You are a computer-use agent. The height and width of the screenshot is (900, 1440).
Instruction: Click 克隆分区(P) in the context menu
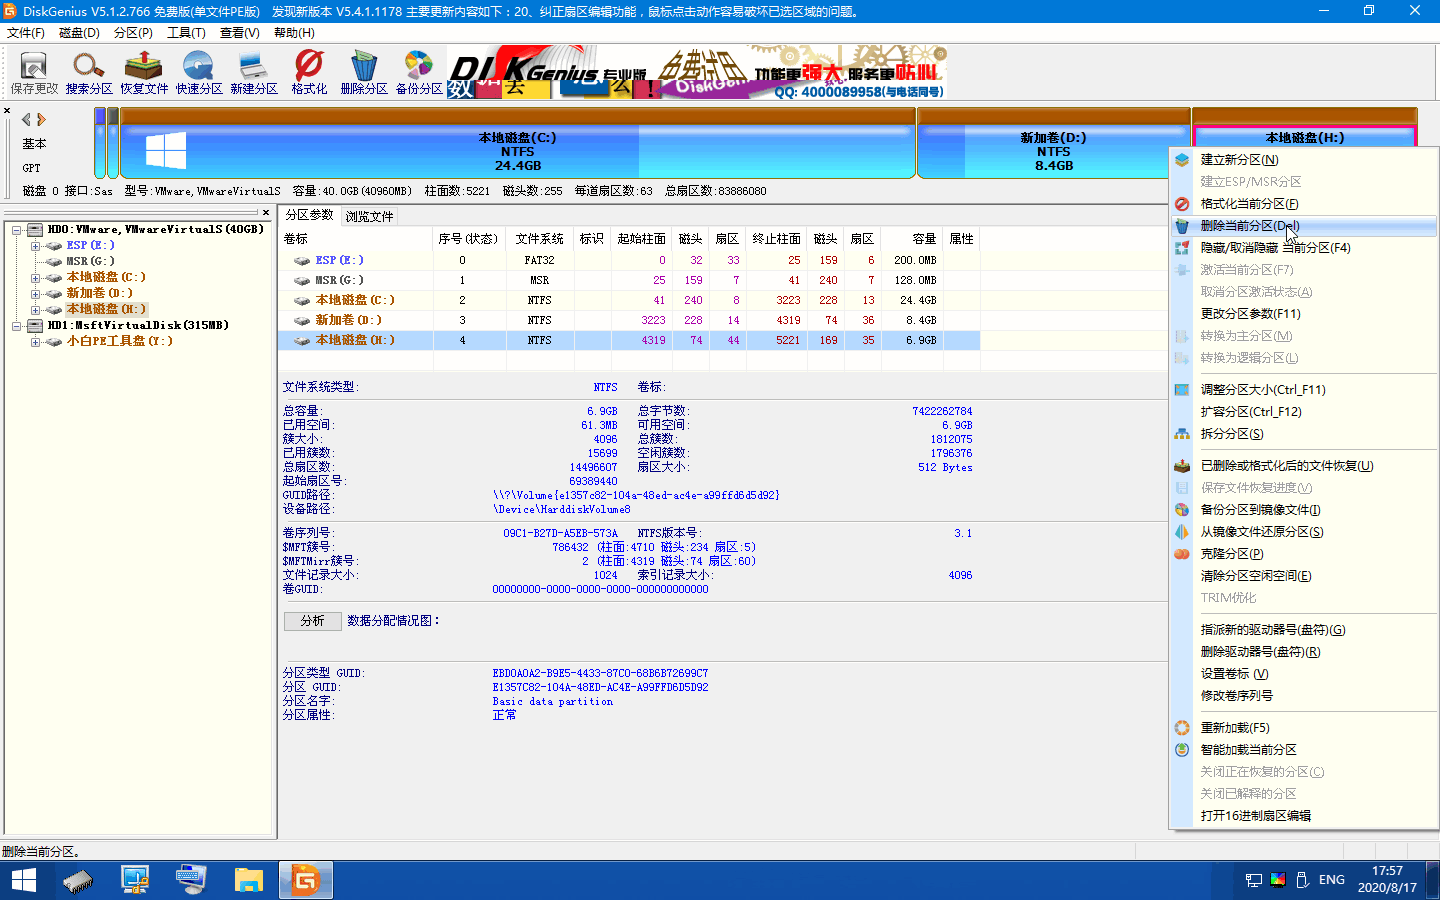(1304, 554)
